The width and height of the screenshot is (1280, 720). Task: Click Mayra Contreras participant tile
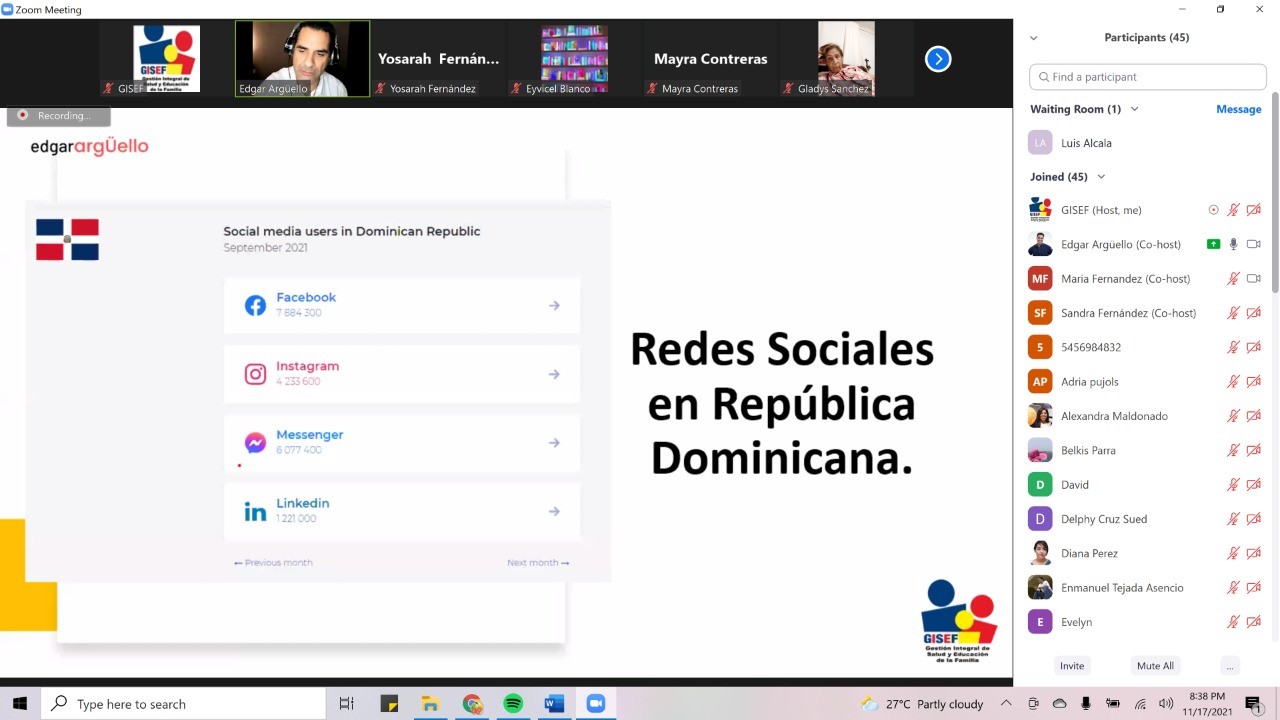[x=710, y=59]
